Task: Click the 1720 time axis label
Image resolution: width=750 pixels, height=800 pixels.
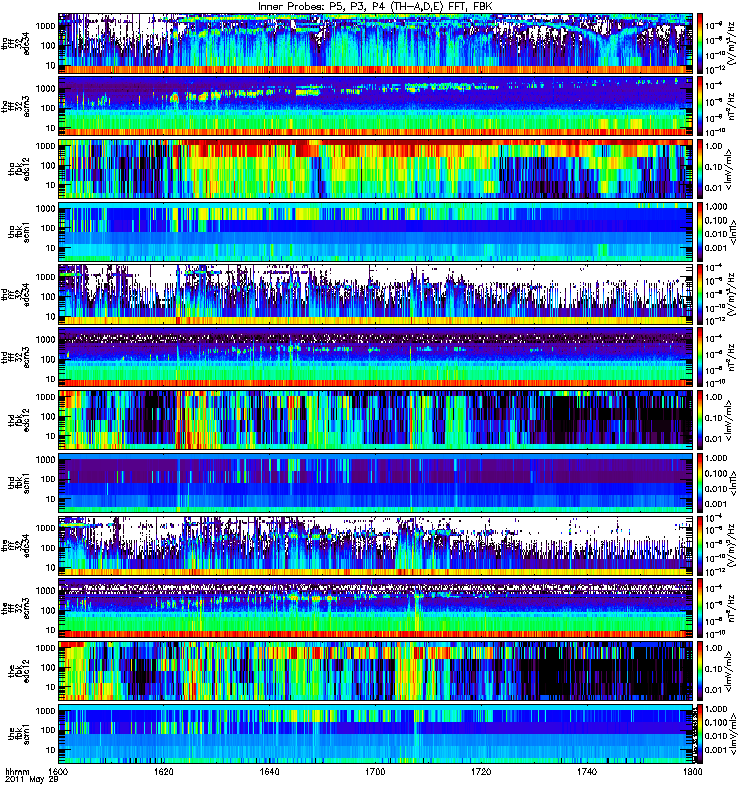Action: (481, 772)
